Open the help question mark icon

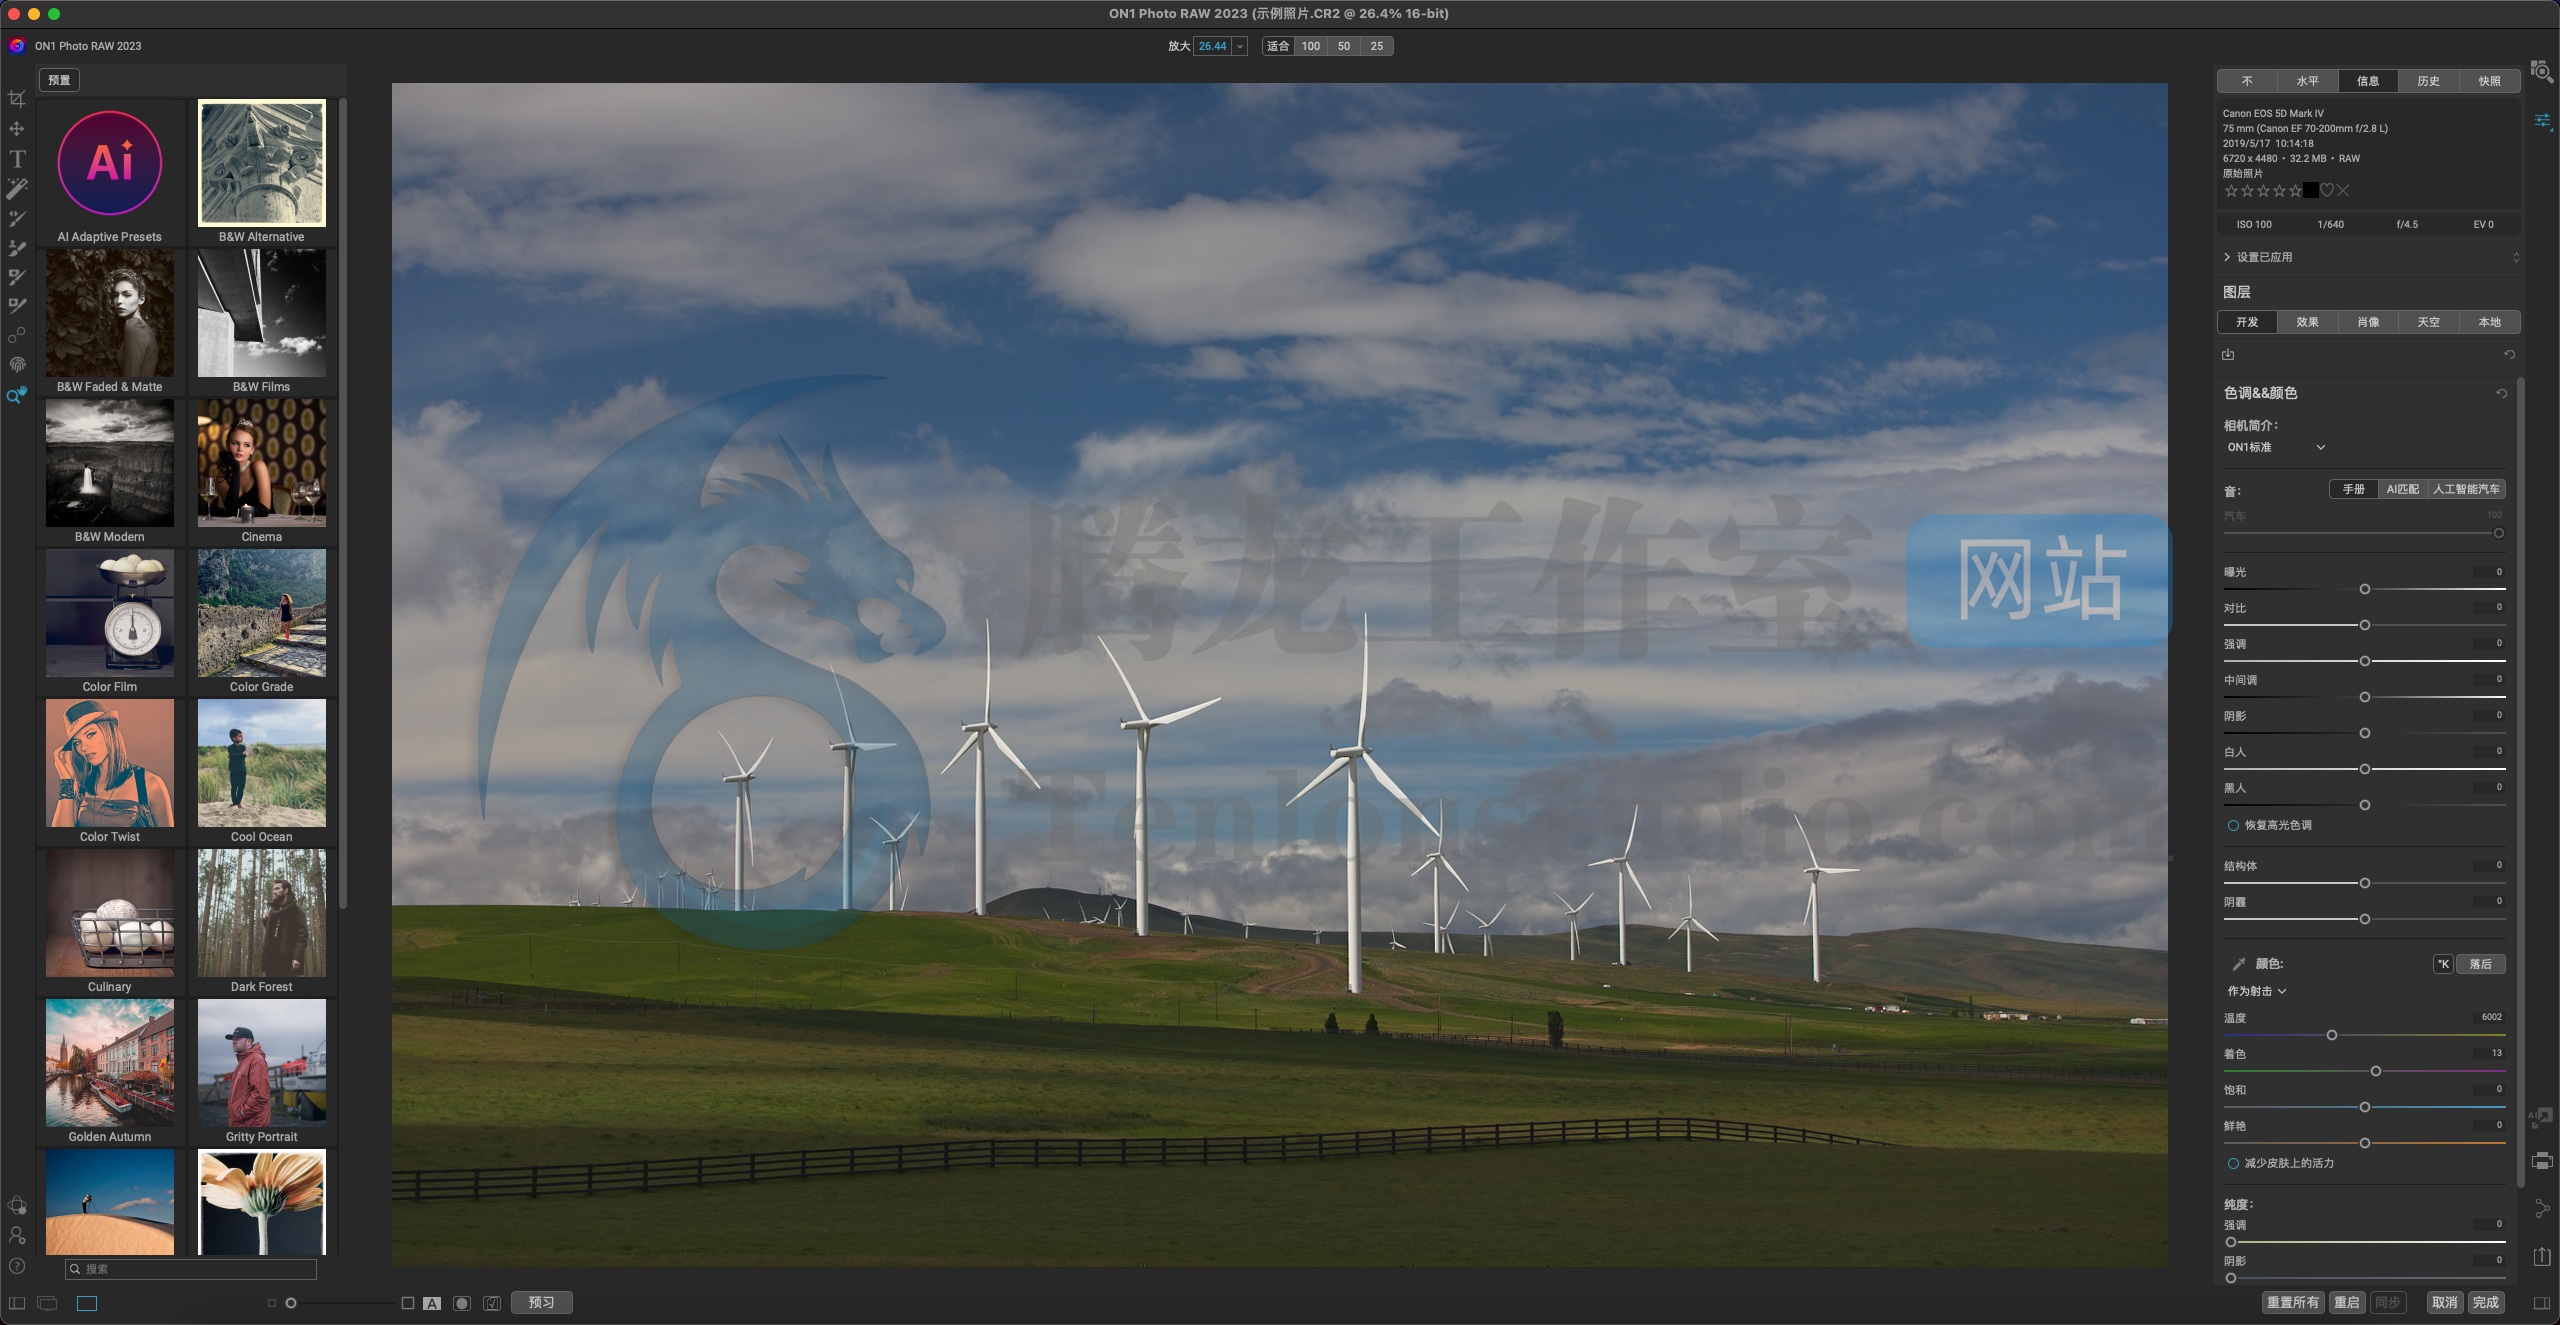17,1266
